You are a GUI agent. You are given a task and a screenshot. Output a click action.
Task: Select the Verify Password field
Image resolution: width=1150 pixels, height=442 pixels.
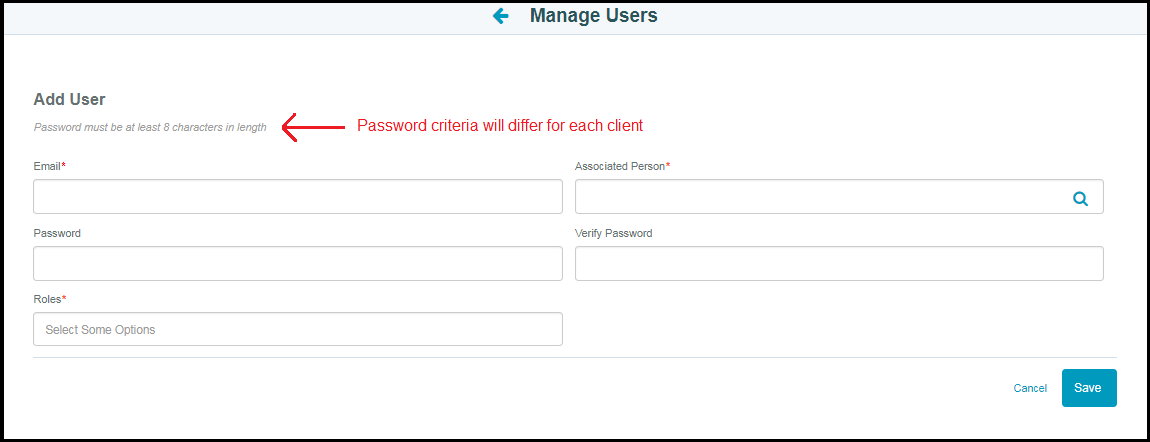[839, 263]
